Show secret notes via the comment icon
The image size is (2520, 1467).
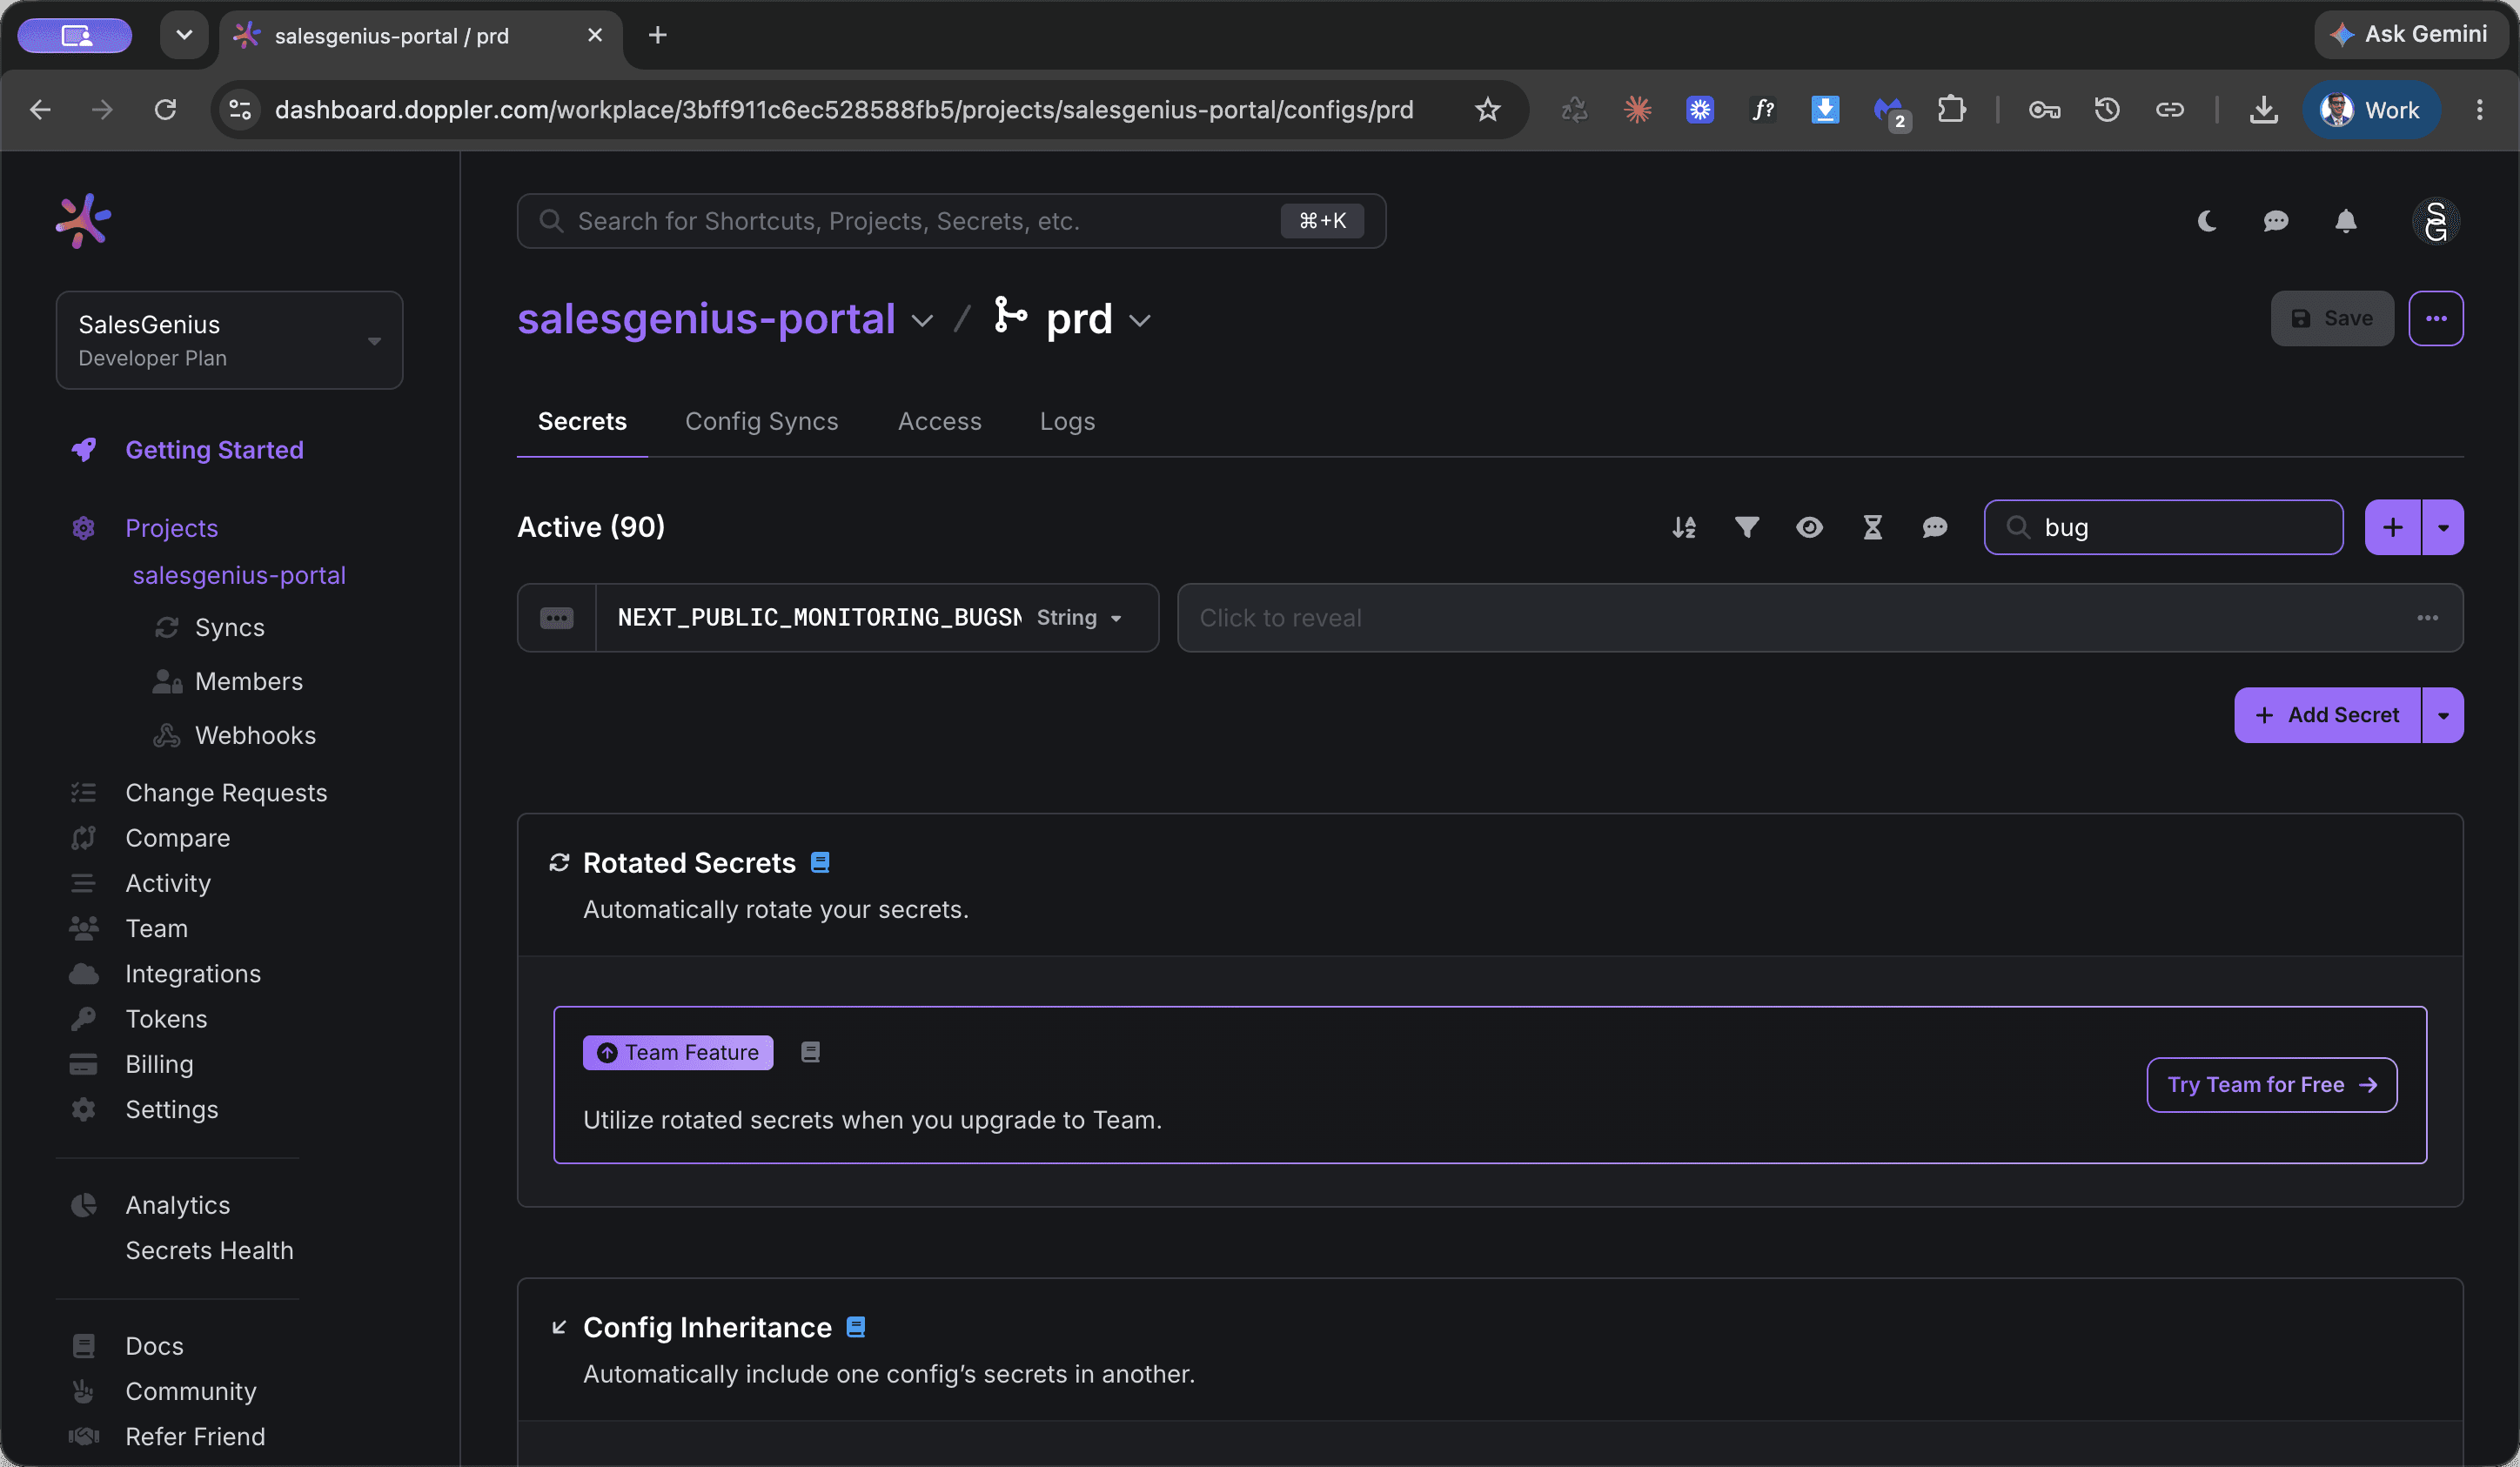1935,527
